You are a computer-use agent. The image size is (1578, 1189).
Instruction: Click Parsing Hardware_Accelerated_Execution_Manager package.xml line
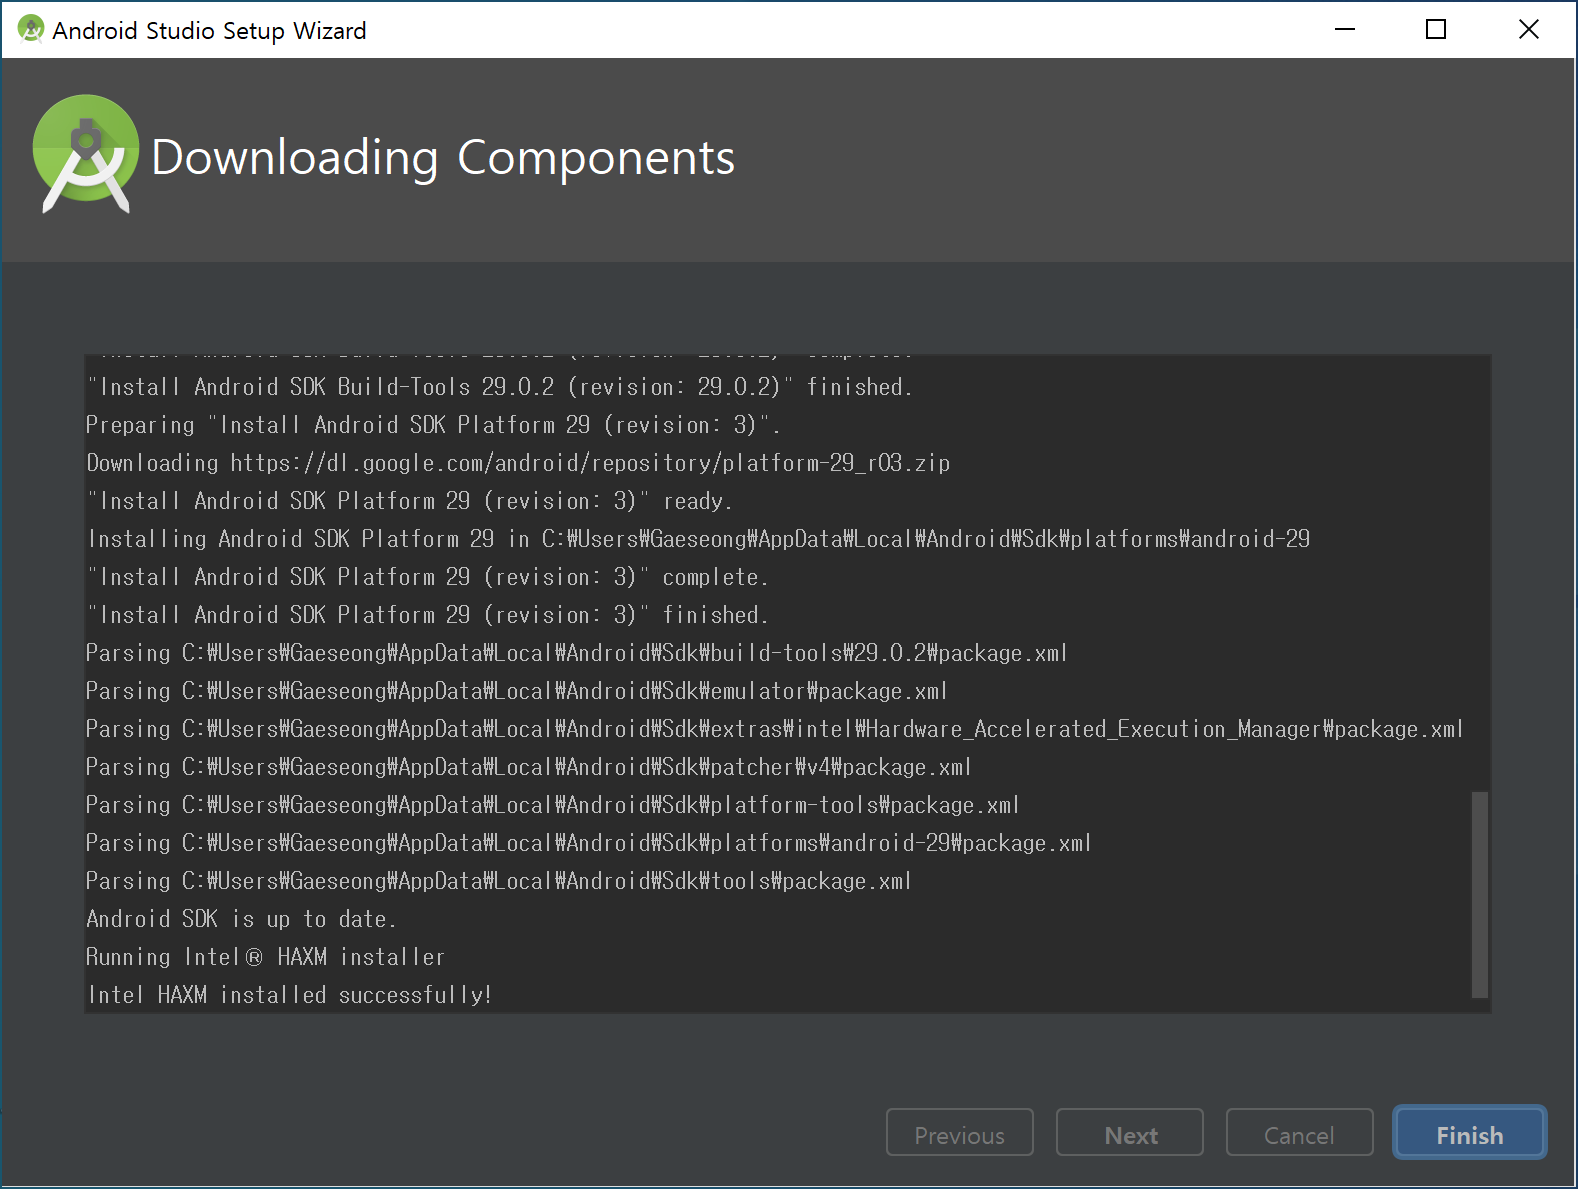click(x=775, y=729)
